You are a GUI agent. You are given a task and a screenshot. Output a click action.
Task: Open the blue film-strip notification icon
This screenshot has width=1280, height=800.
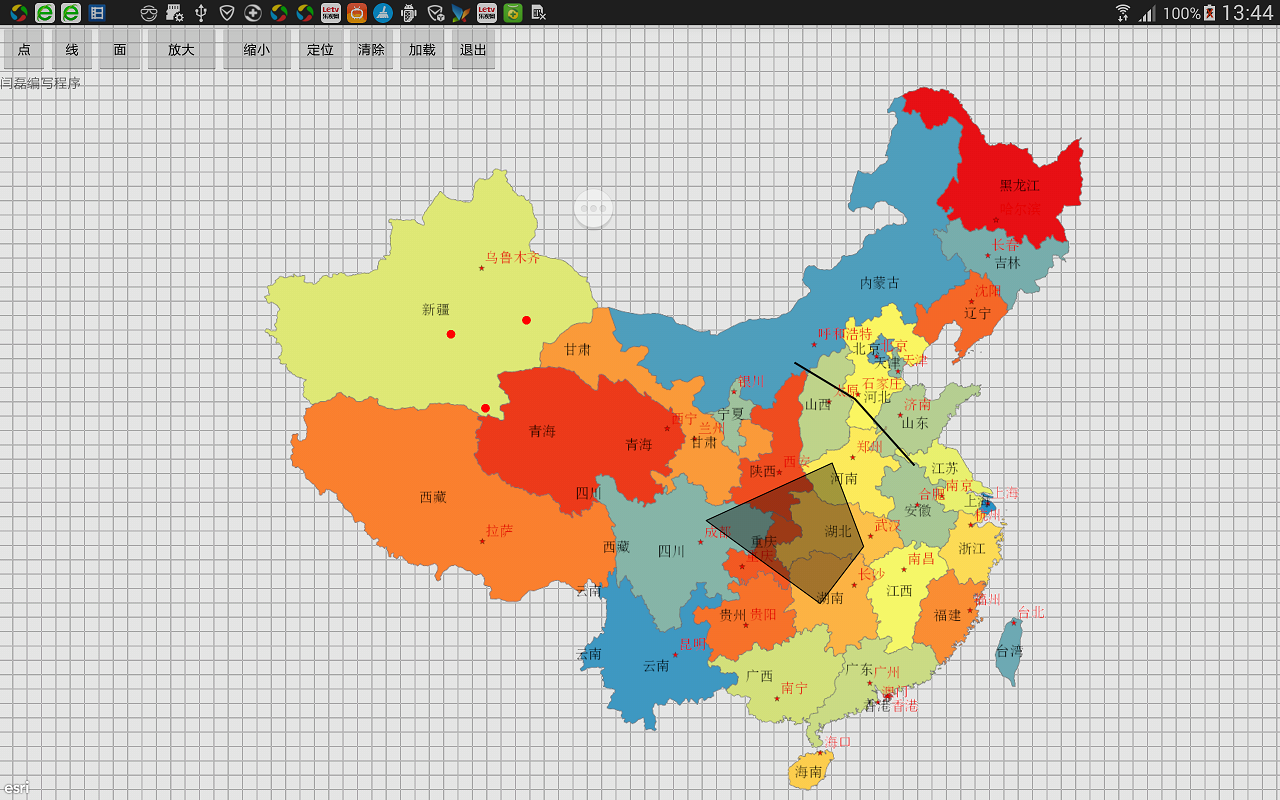point(97,13)
